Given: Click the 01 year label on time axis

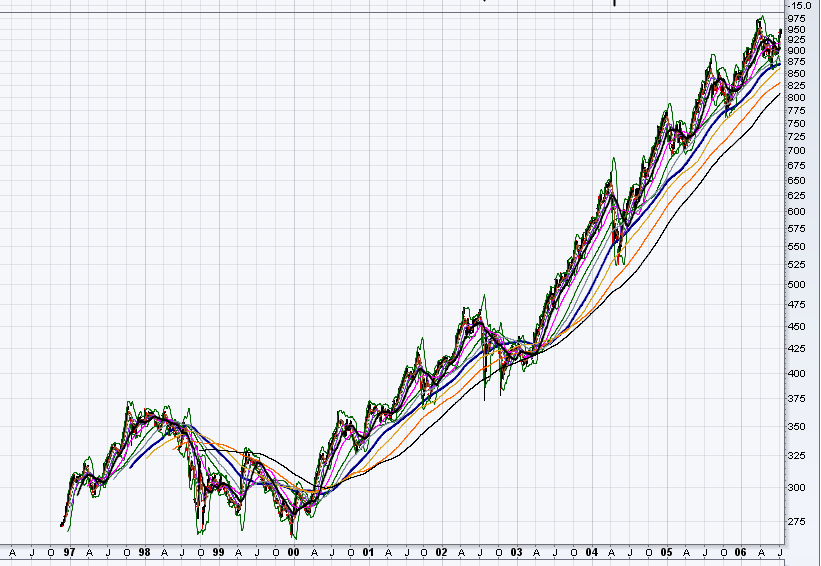Looking at the screenshot, I should (369, 552).
